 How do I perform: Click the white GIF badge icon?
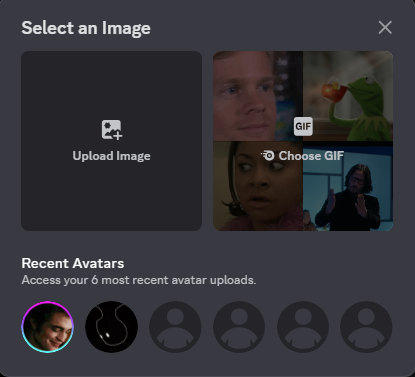(x=303, y=126)
